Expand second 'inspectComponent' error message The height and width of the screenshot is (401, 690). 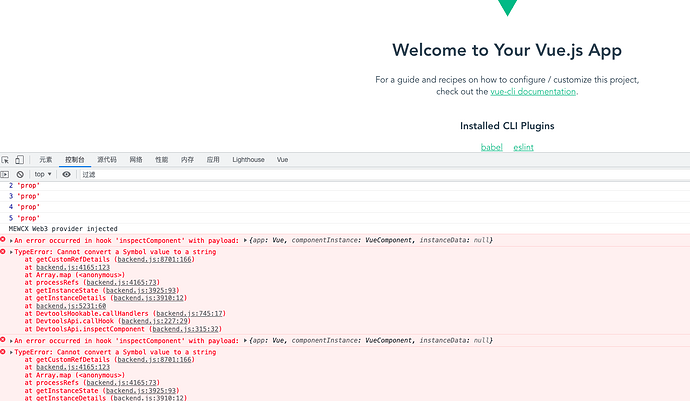click(x=11, y=341)
